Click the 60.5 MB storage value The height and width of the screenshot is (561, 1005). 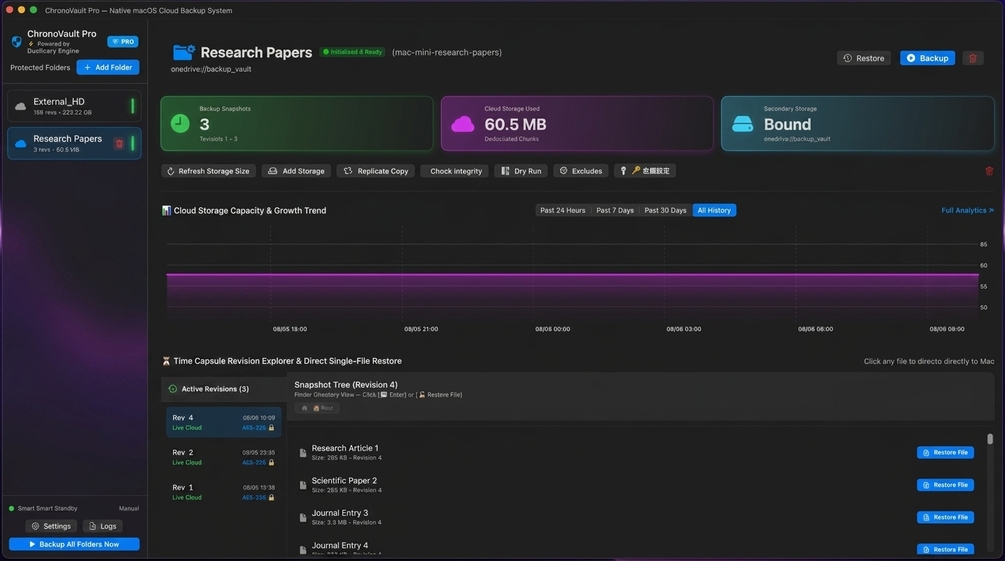[515, 124]
